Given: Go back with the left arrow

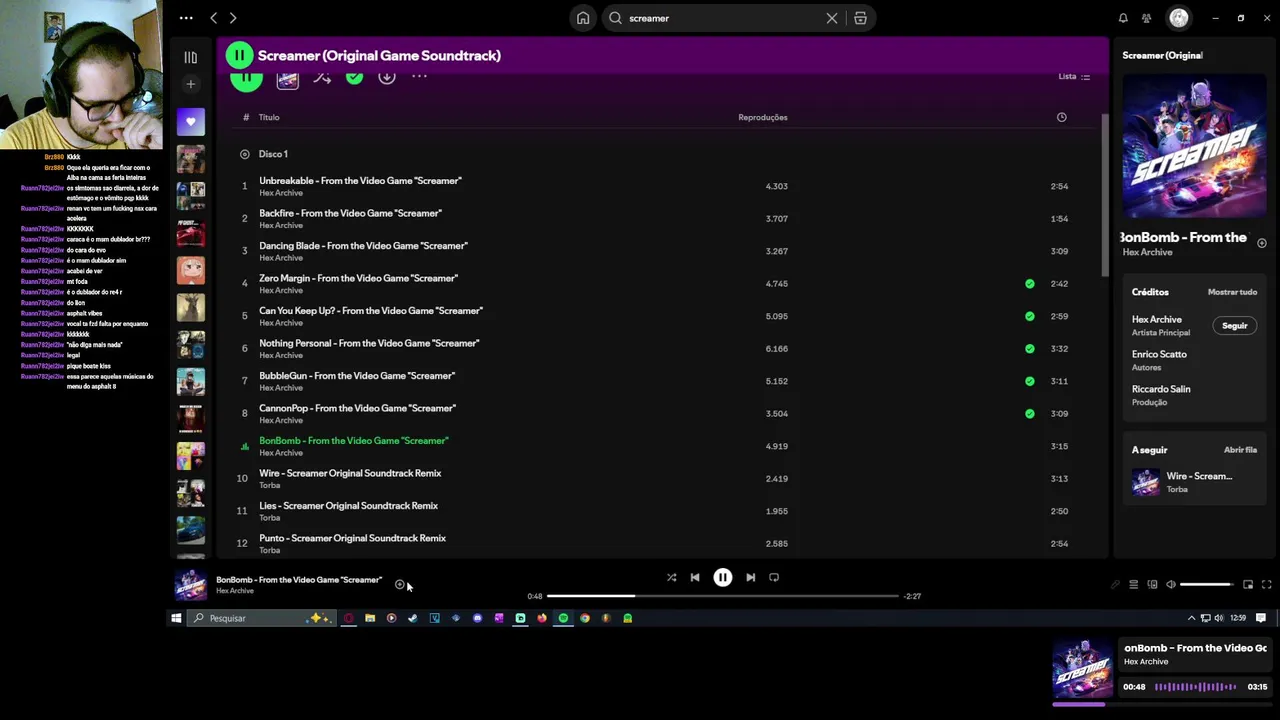Looking at the screenshot, I should 213,18.
